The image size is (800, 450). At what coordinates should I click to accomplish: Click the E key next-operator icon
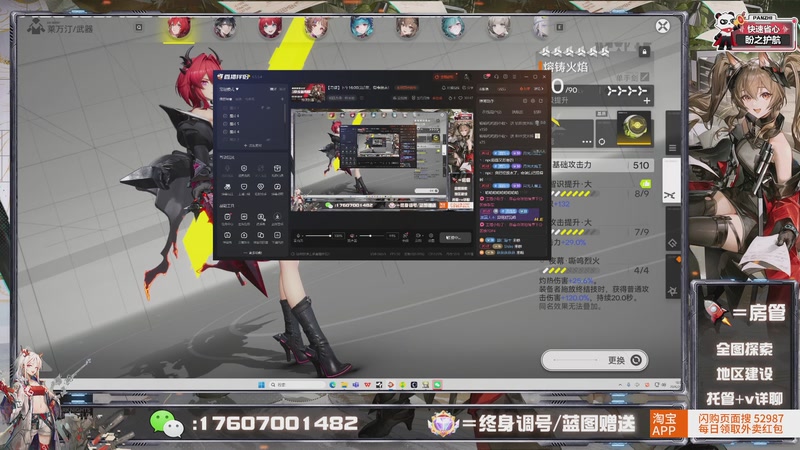(x=560, y=27)
